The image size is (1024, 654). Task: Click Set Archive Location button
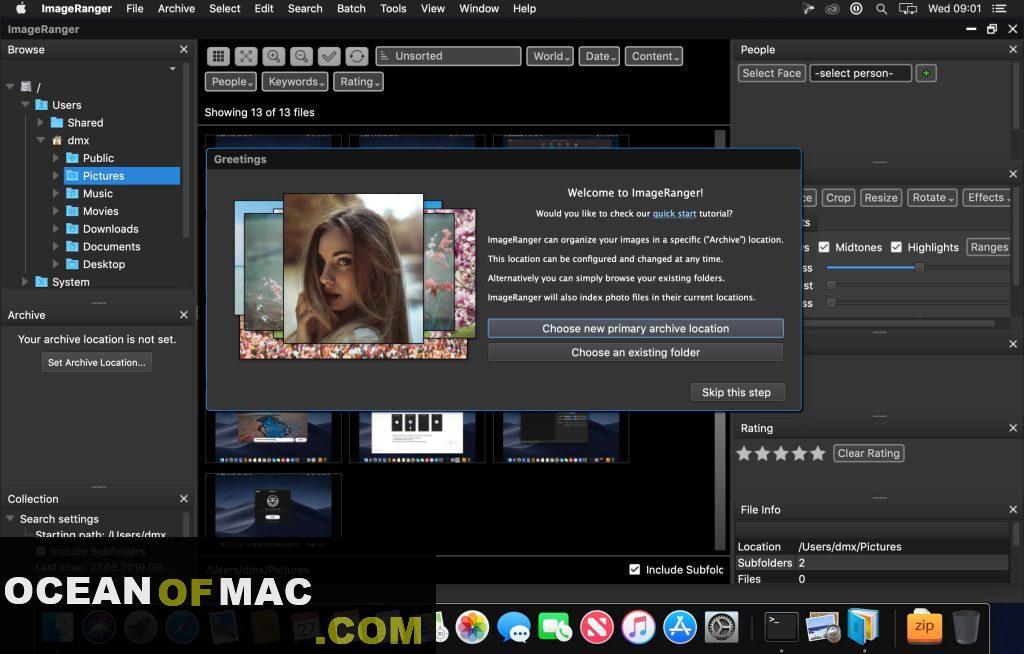[97, 363]
